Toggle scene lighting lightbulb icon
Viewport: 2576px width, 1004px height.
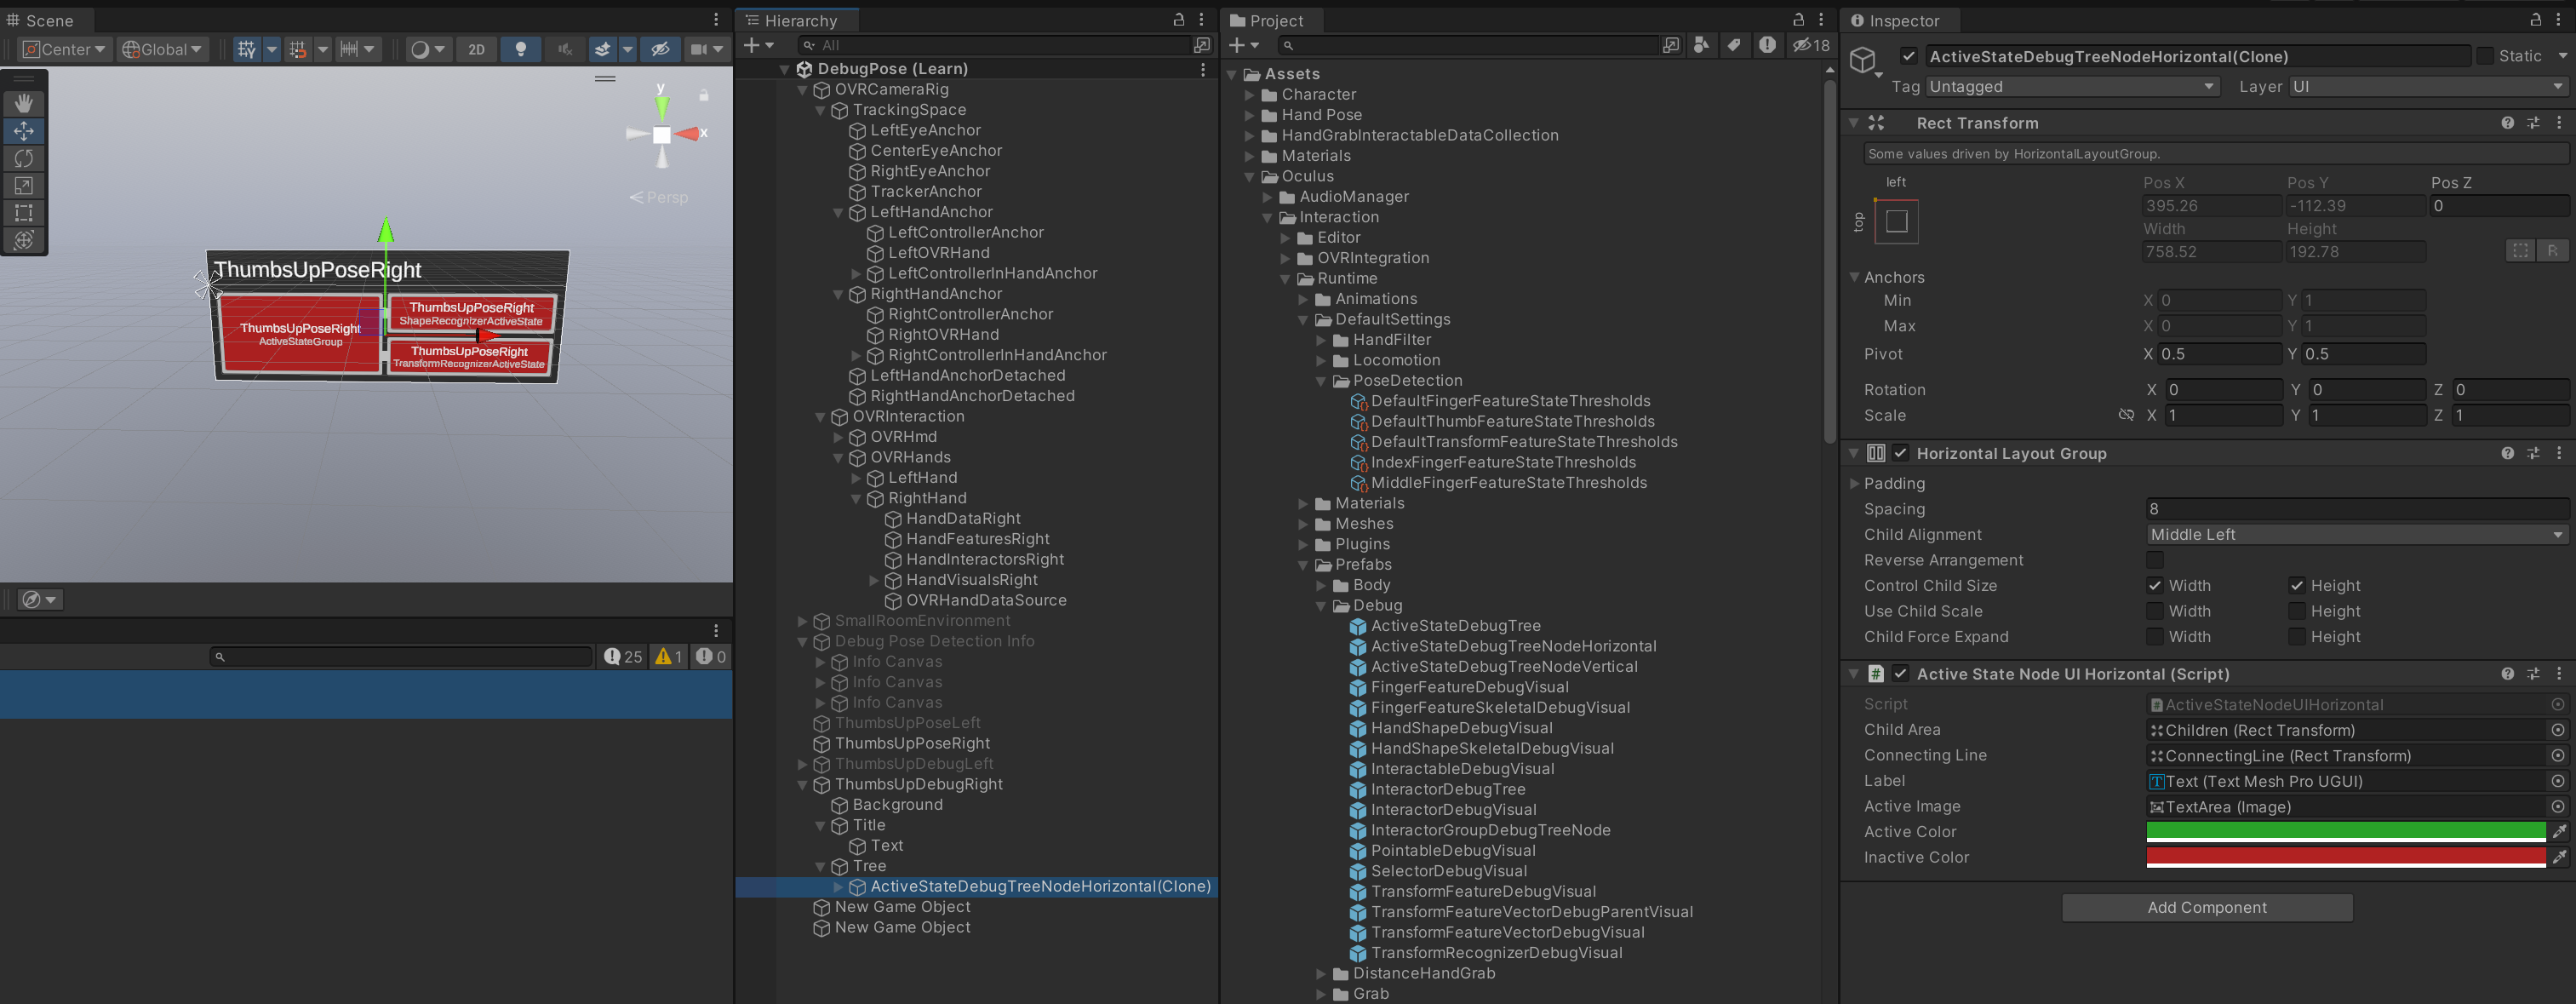click(x=520, y=49)
